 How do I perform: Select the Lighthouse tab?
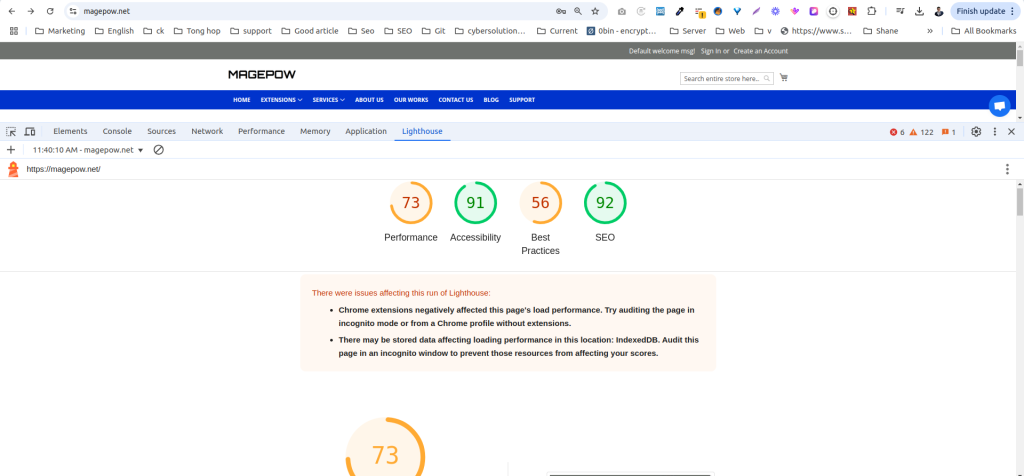click(x=423, y=131)
